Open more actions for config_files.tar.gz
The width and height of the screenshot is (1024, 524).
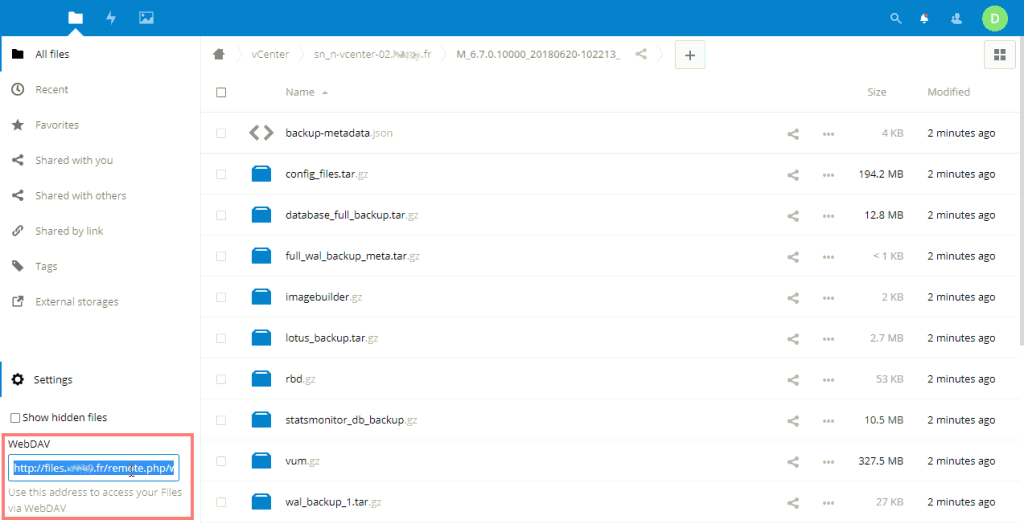tap(828, 175)
